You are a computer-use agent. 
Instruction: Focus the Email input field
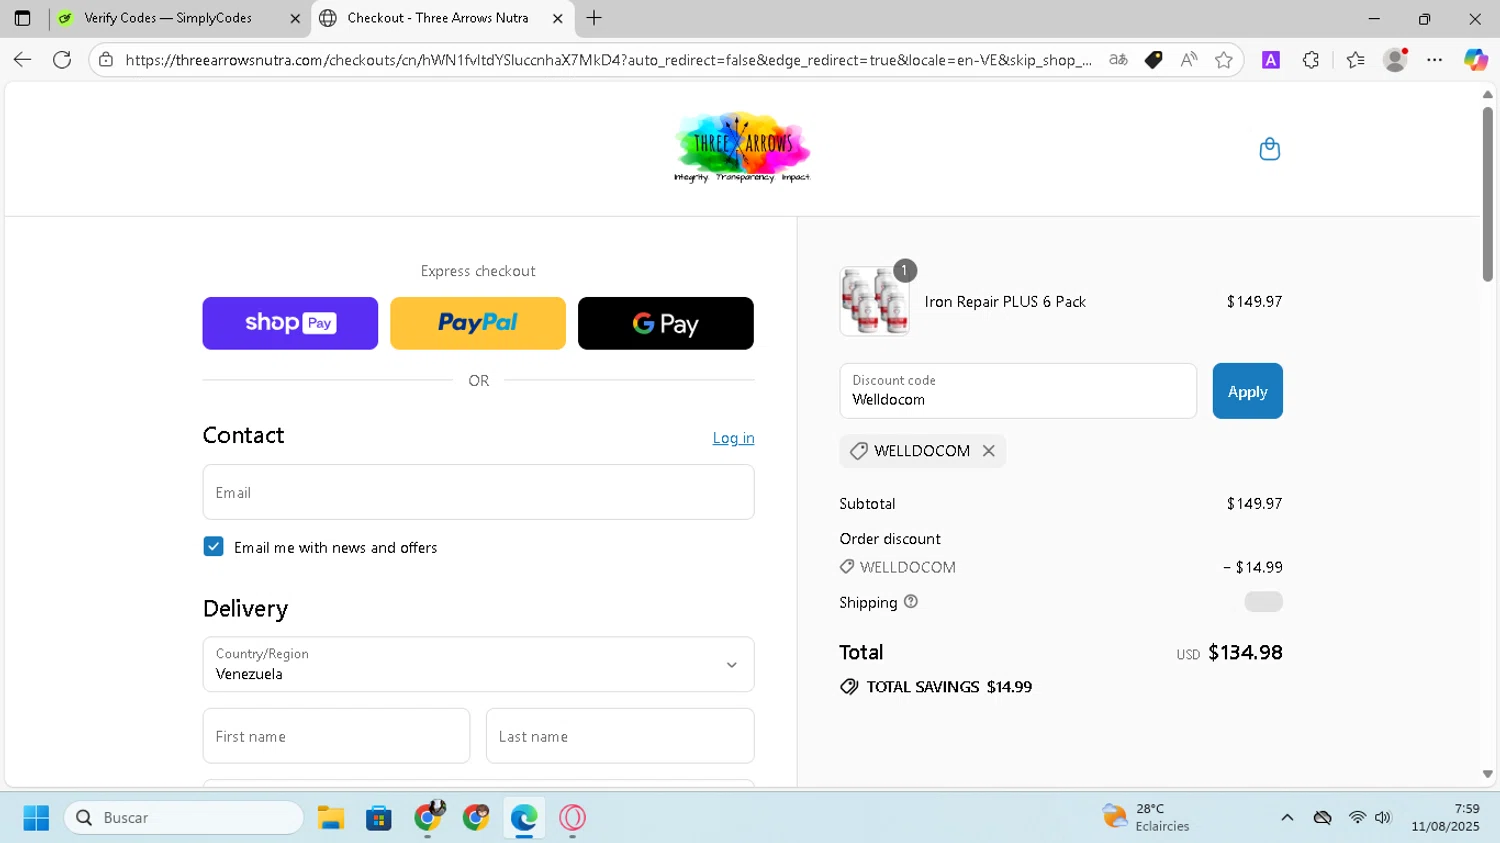click(478, 492)
